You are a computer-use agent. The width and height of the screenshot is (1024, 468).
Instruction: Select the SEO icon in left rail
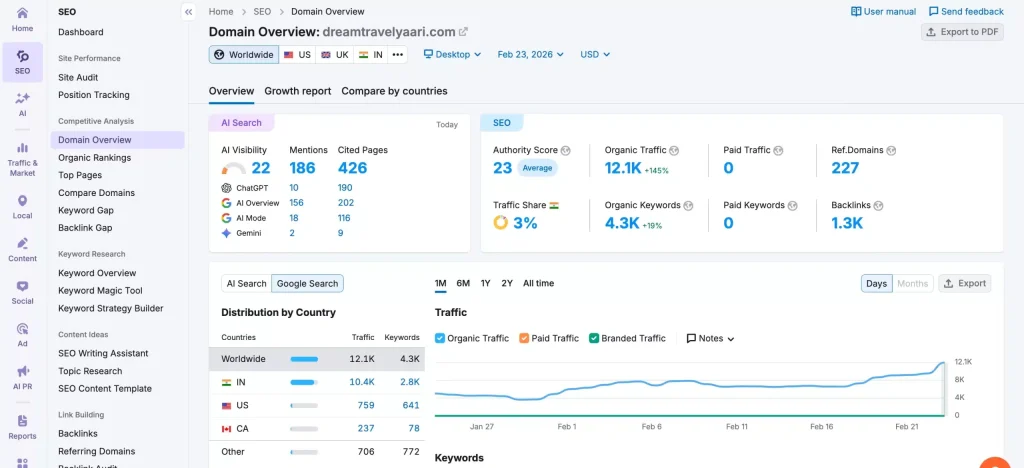coord(22,62)
